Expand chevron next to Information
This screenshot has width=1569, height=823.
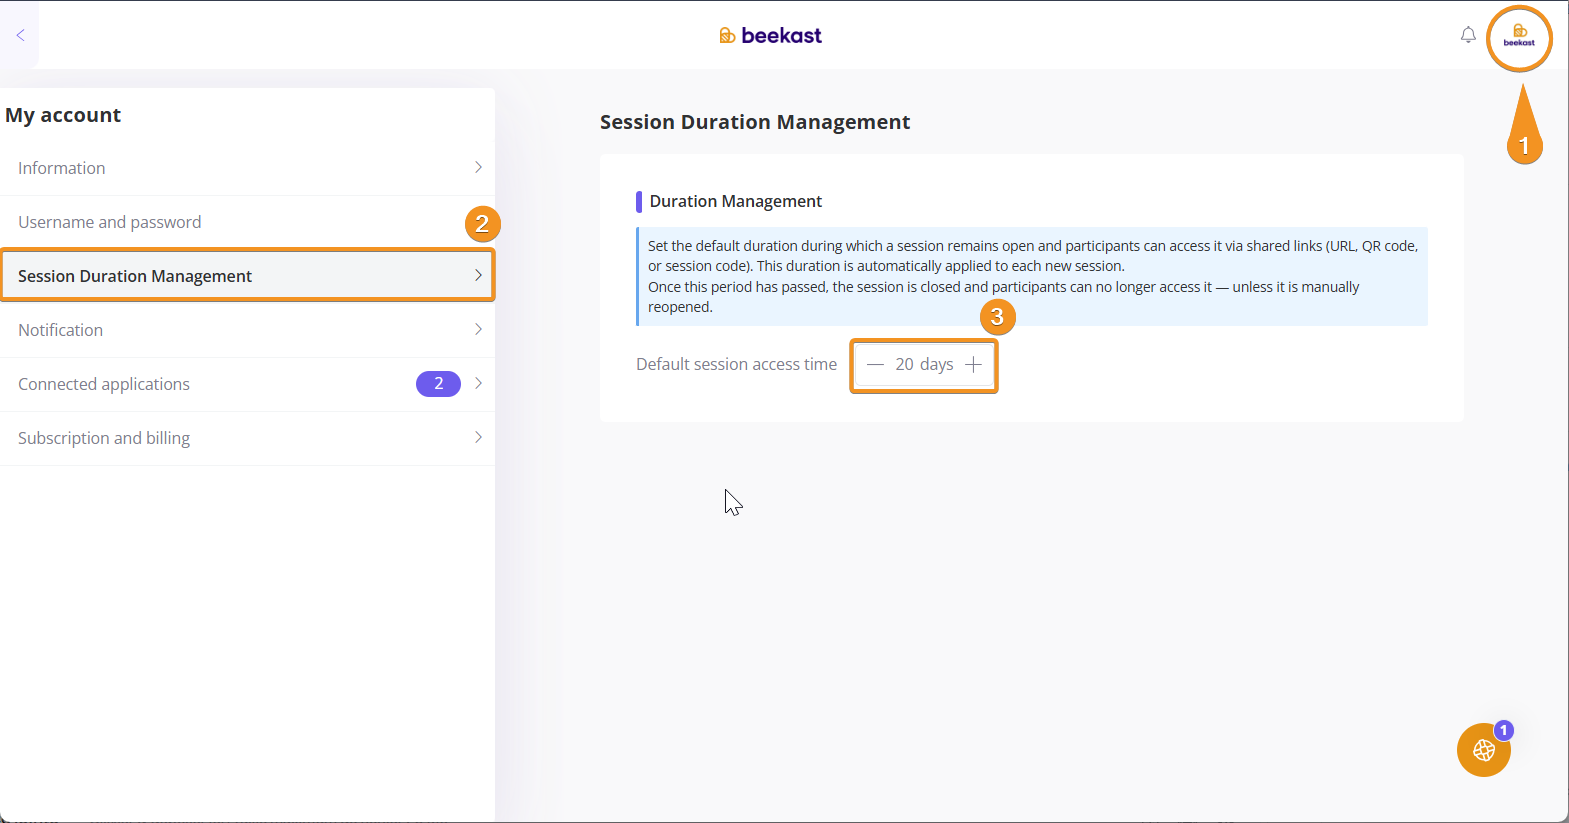click(478, 167)
